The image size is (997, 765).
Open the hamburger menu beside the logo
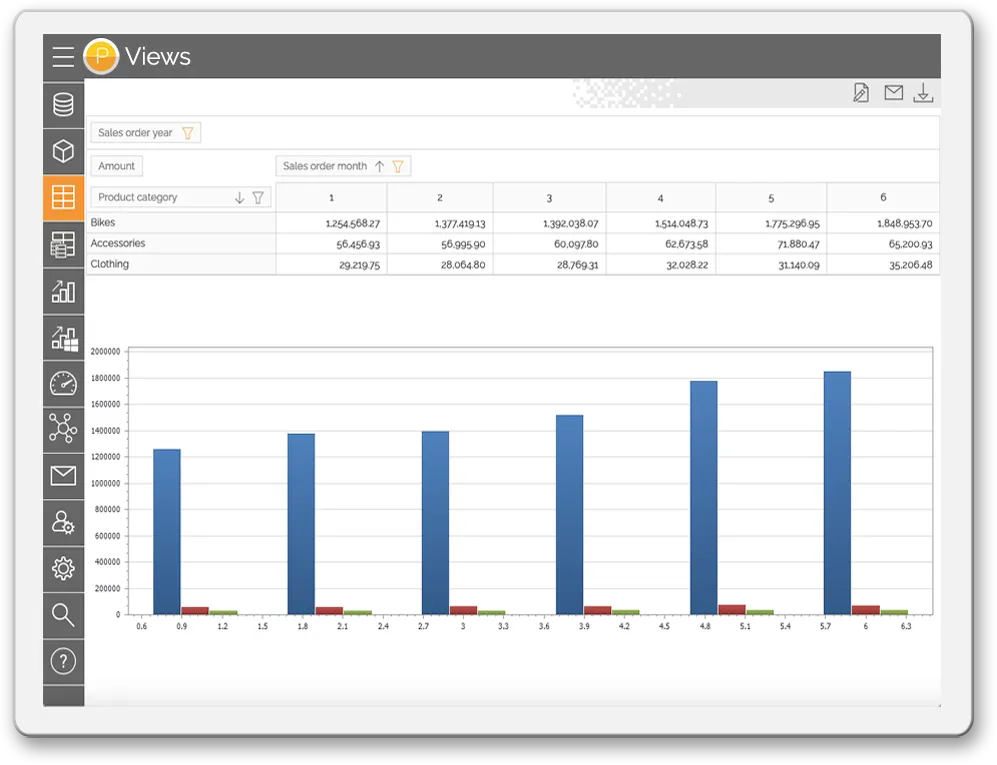pyautogui.click(x=63, y=57)
